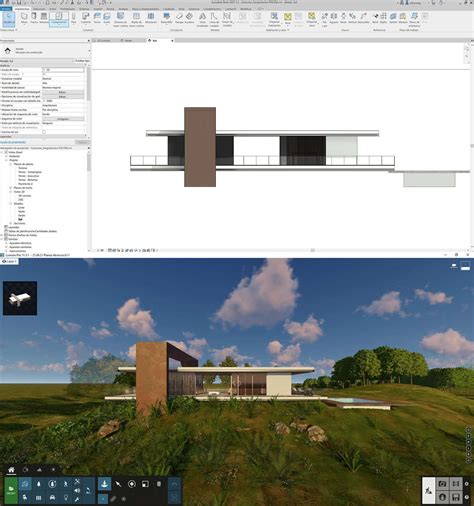This screenshot has width=474, height=506.
Task: Select the Ventana window tool
Action: pos(44,18)
